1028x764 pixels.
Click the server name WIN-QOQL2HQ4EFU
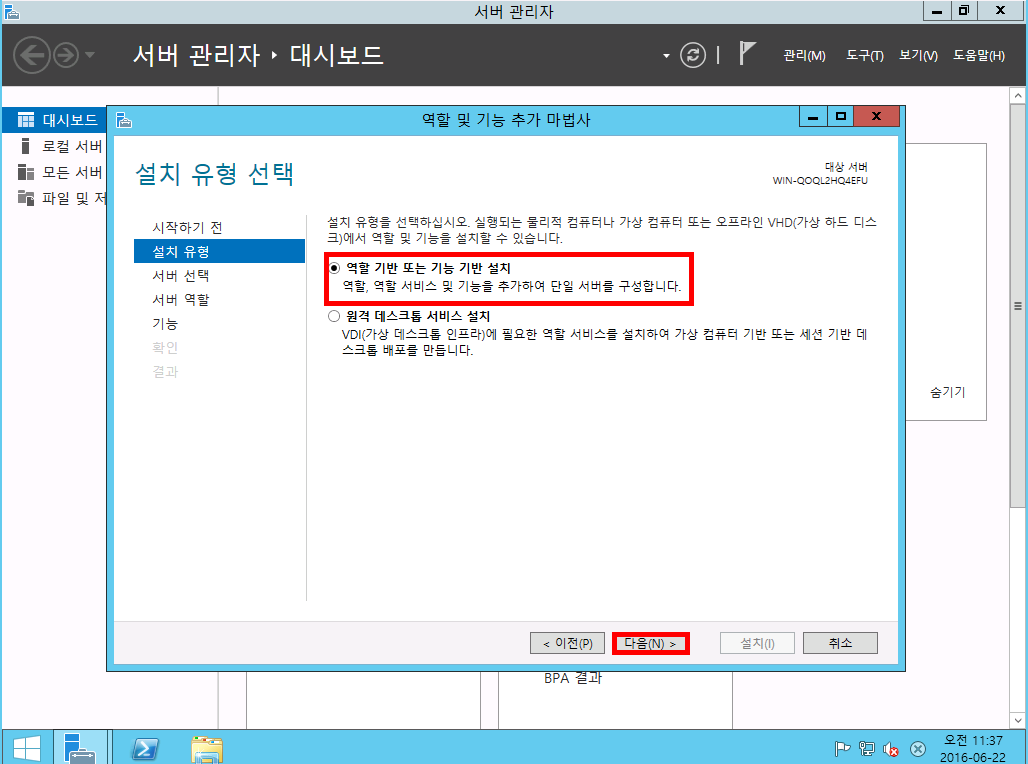click(x=820, y=180)
